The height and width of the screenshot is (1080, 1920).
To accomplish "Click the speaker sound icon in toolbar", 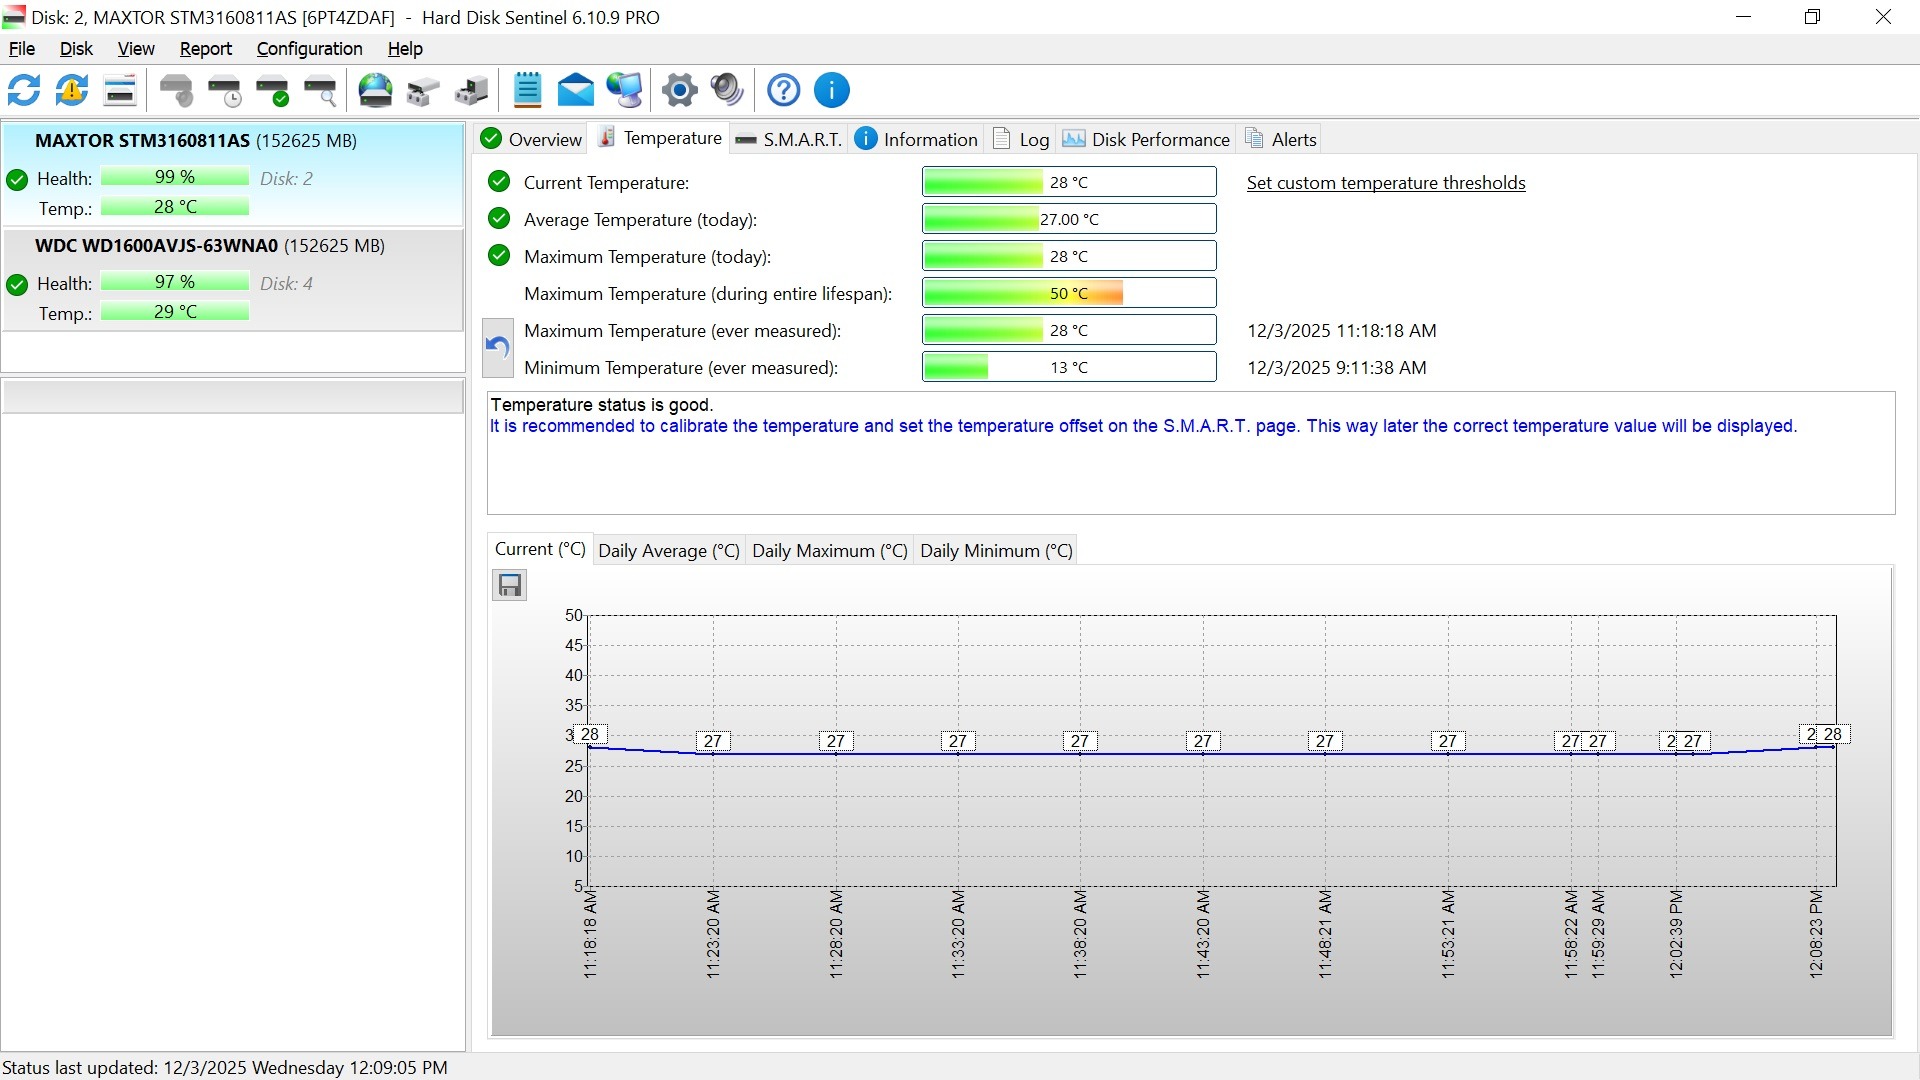I will coord(727,90).
